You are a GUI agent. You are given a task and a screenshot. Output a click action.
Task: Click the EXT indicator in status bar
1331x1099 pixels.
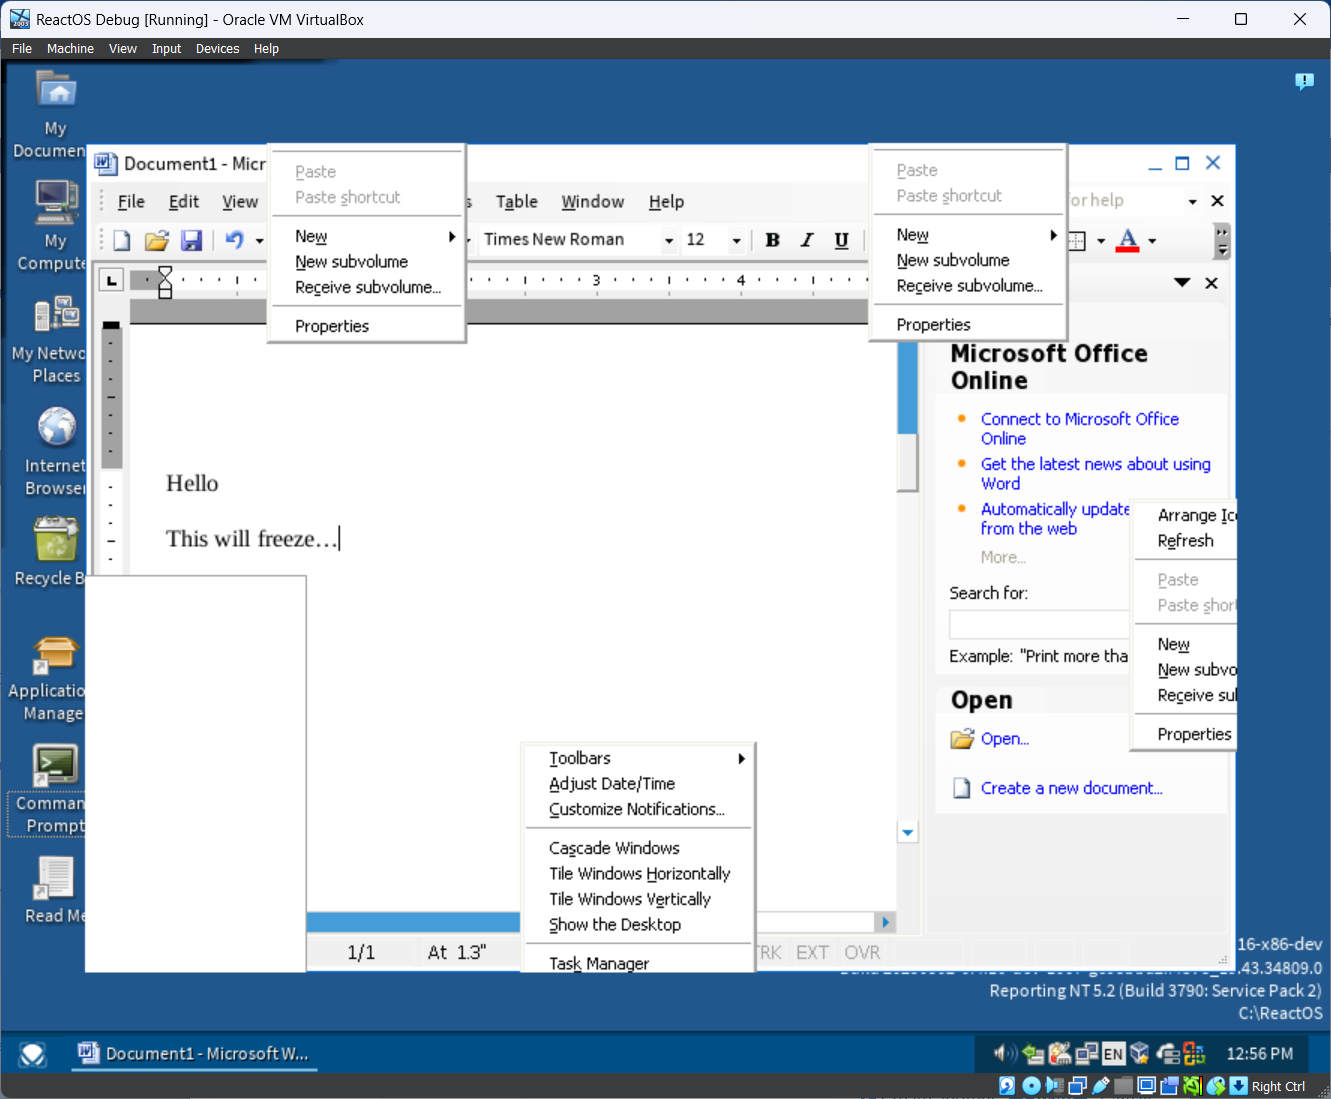pos(812,953)
